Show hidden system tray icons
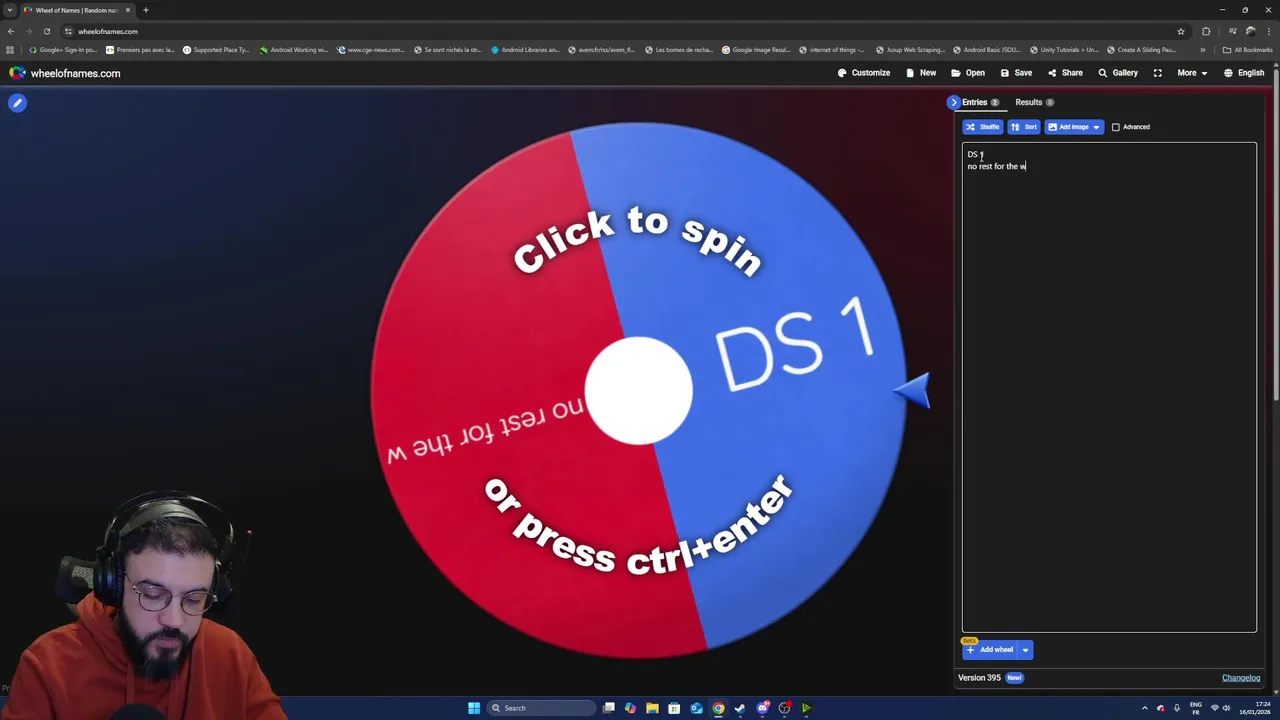1280x720 pixels. click(1145, 708)
